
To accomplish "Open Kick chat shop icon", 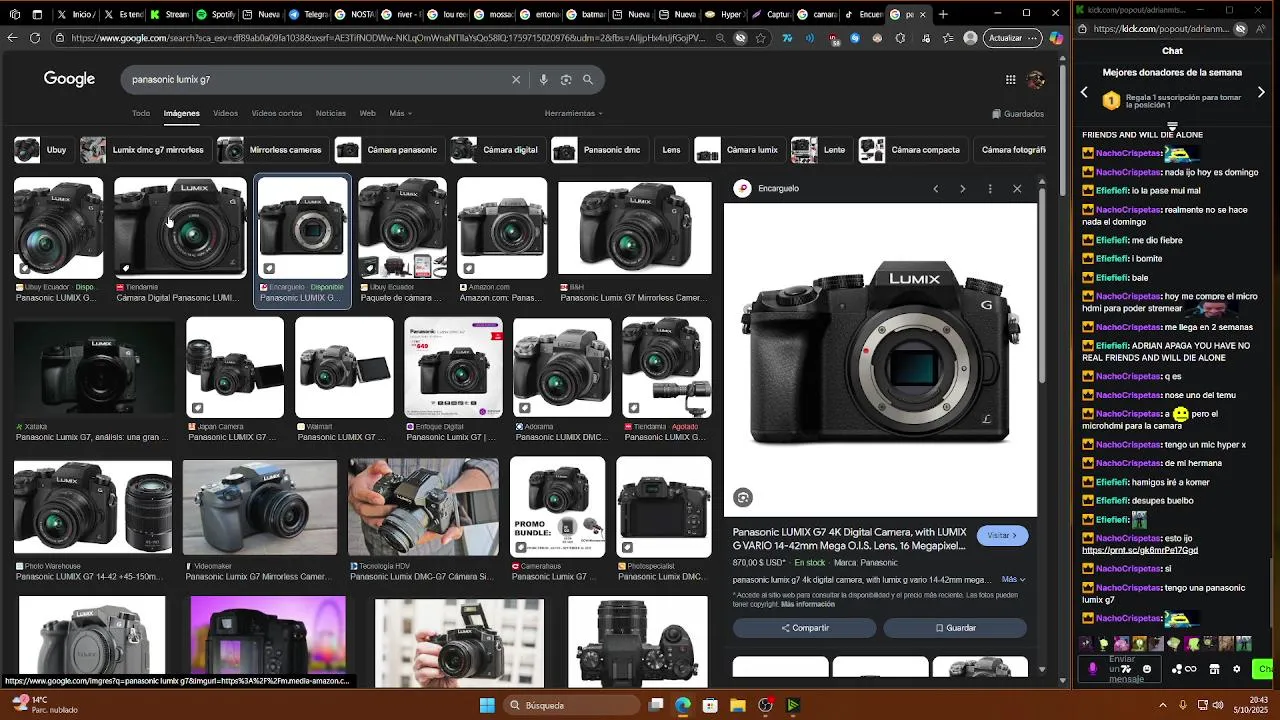I will pyautogui.click(x=1214, y=669).
